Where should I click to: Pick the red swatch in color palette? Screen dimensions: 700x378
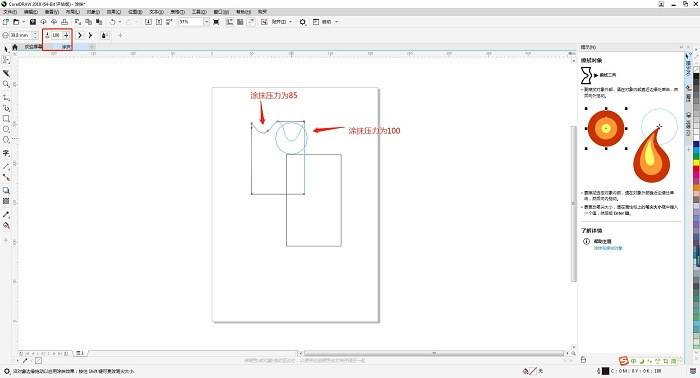click(x=696, y=170)
